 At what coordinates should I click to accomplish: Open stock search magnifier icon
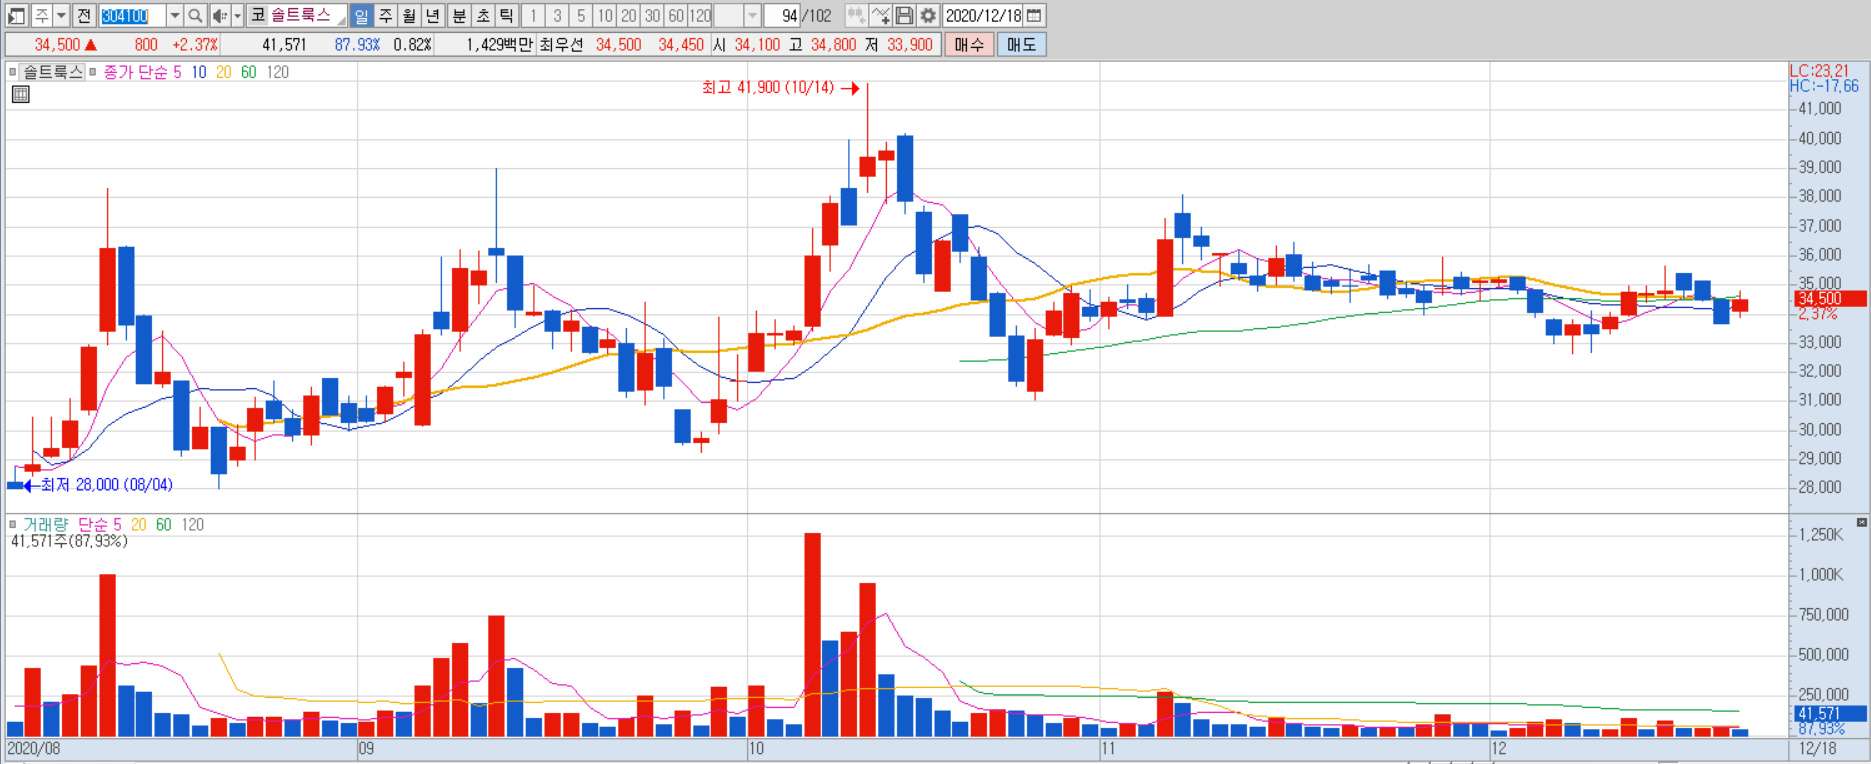tap(196, 16)
